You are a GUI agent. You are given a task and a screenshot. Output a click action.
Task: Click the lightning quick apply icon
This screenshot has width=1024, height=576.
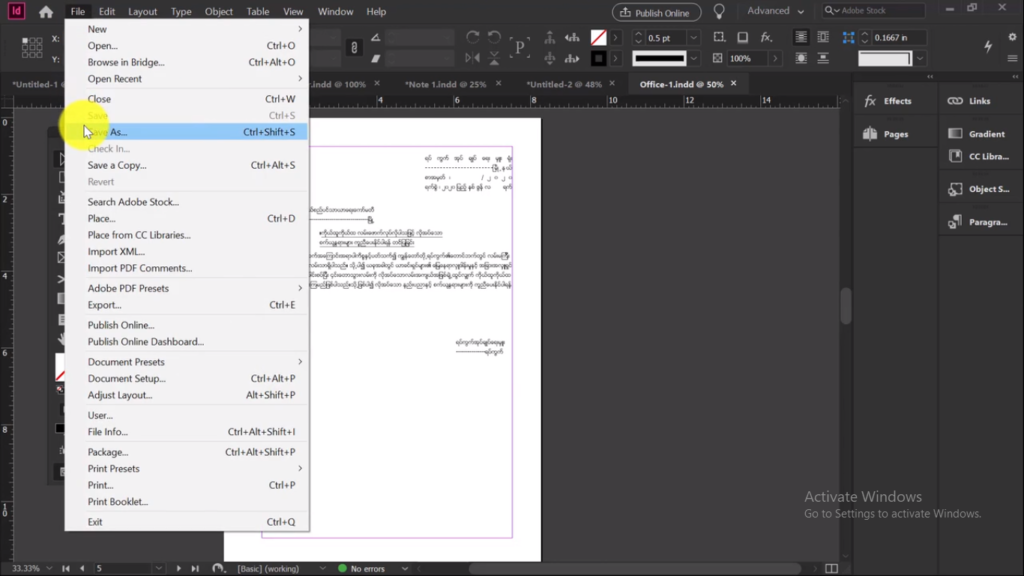pyautogui.click(x=988, y=46)
